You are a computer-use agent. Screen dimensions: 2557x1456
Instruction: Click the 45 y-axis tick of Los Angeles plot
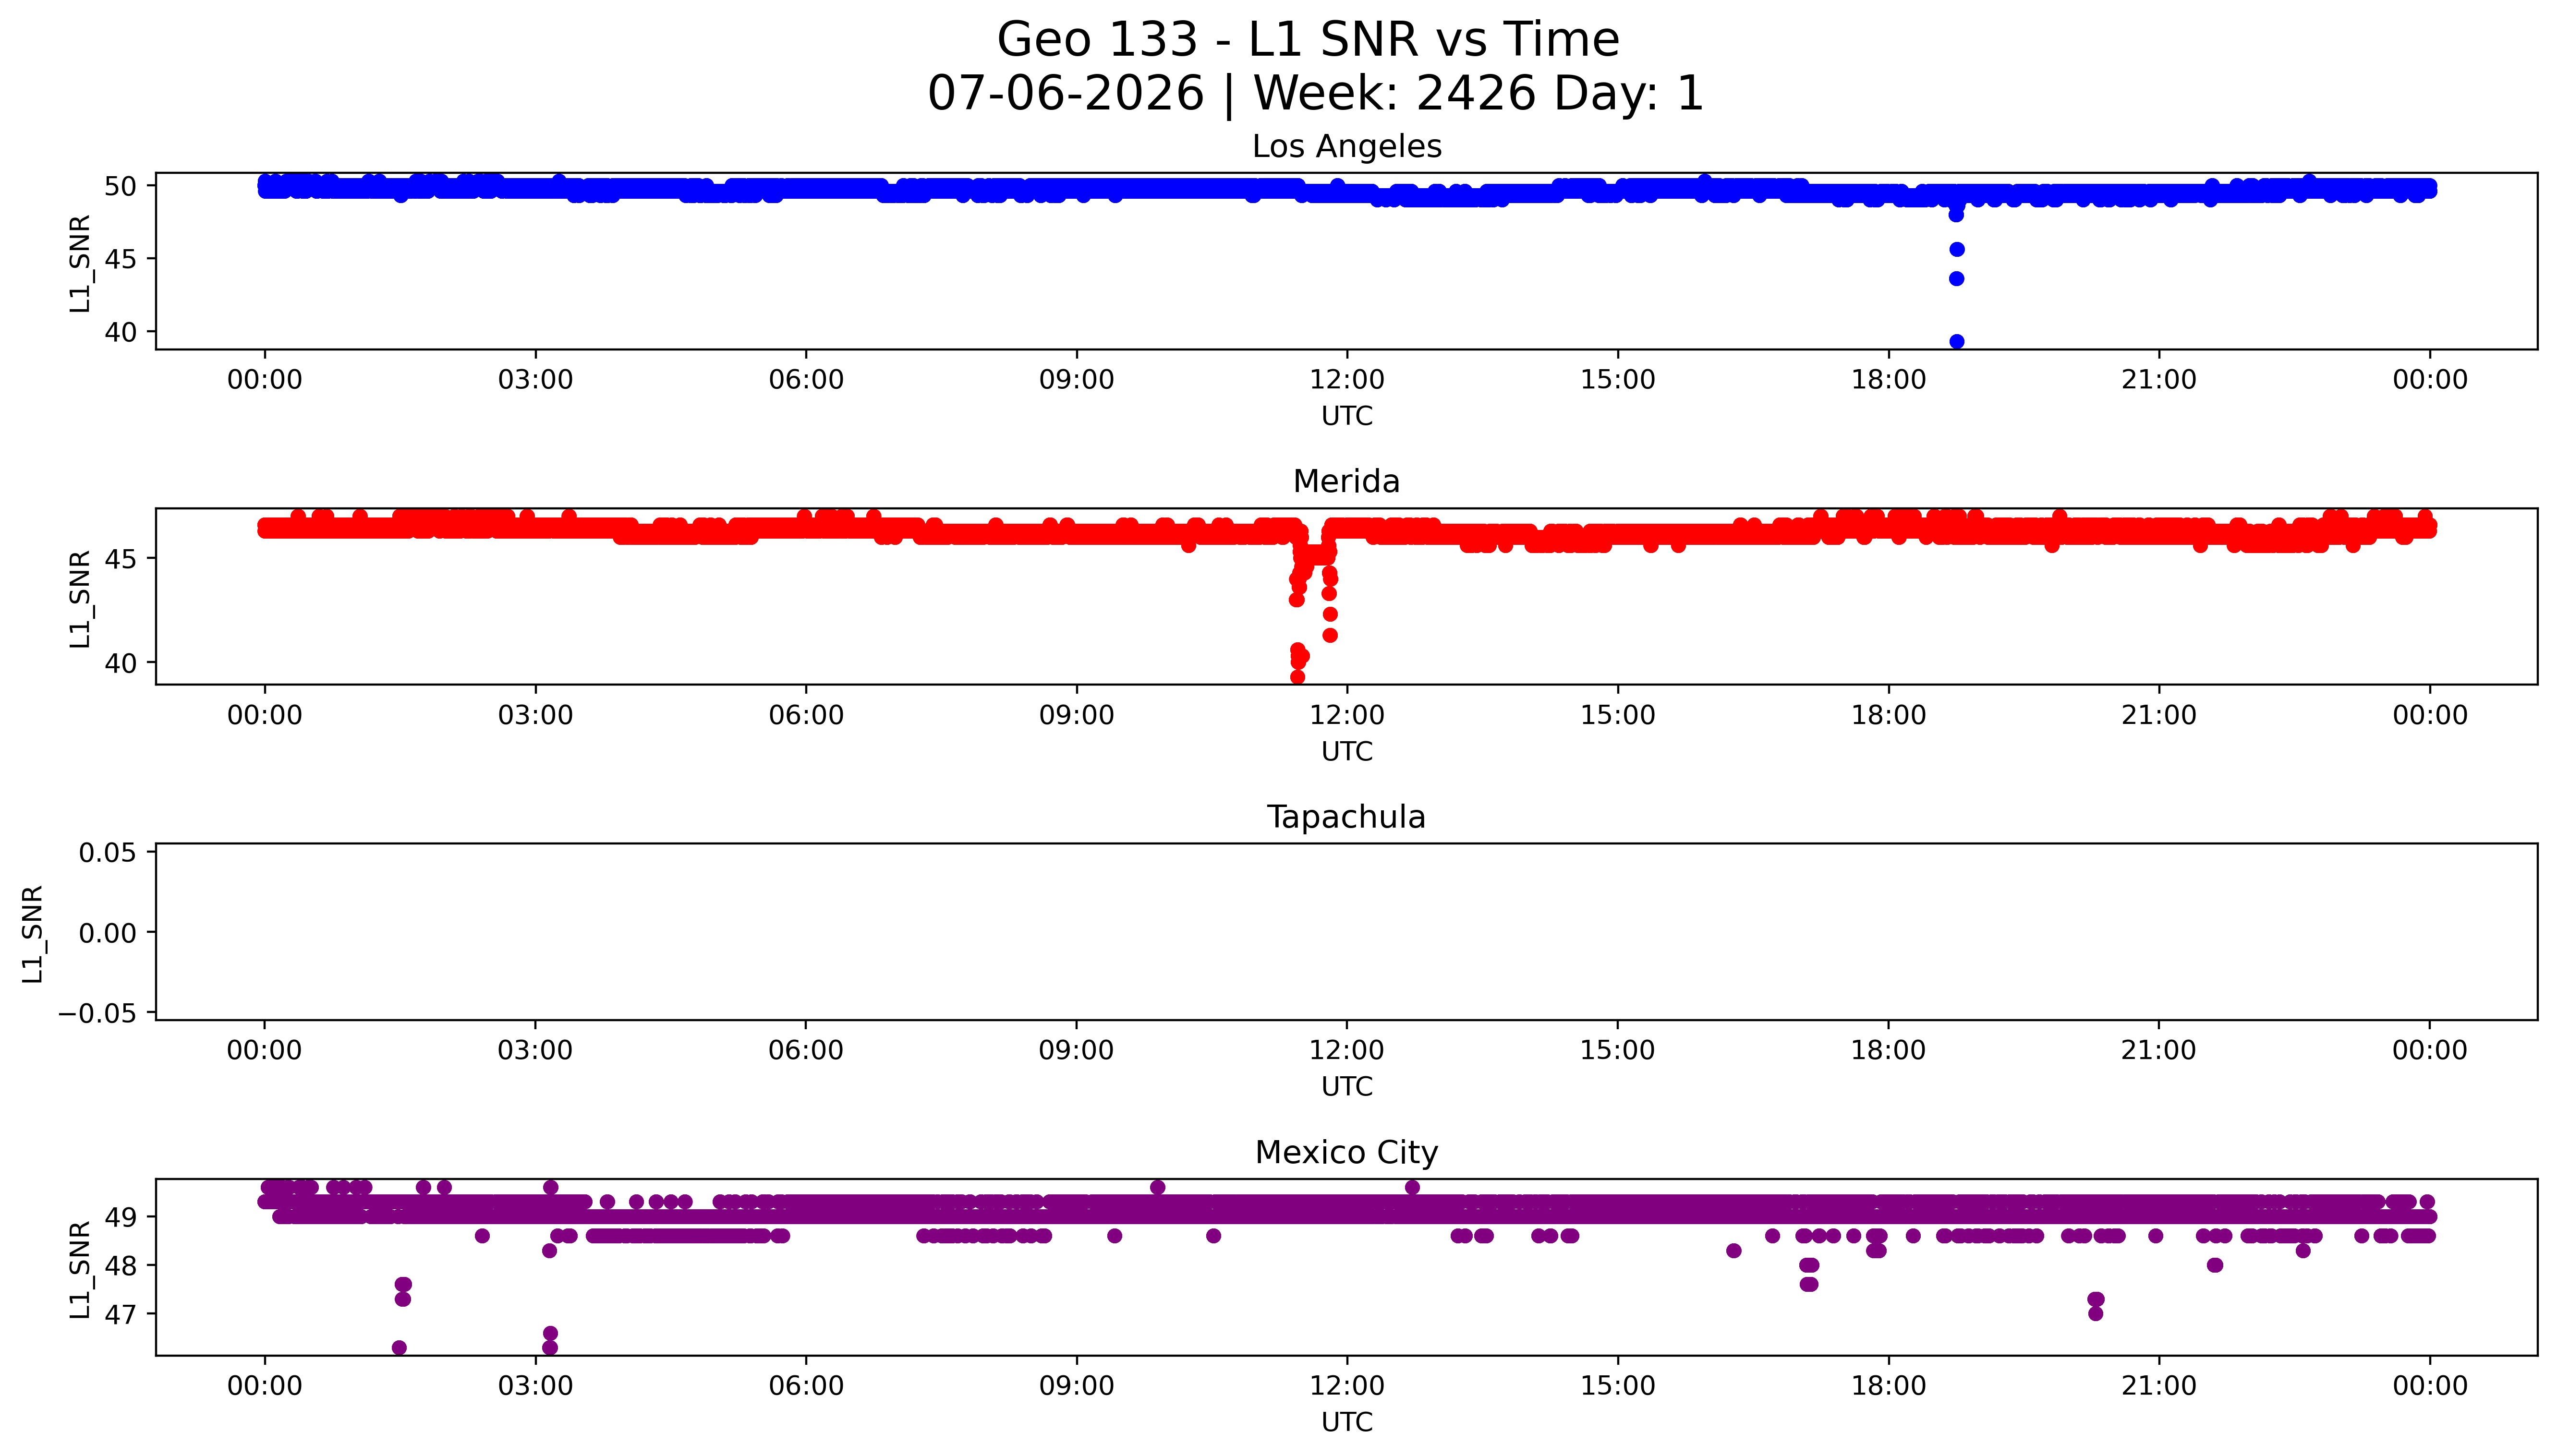point(121,259)
